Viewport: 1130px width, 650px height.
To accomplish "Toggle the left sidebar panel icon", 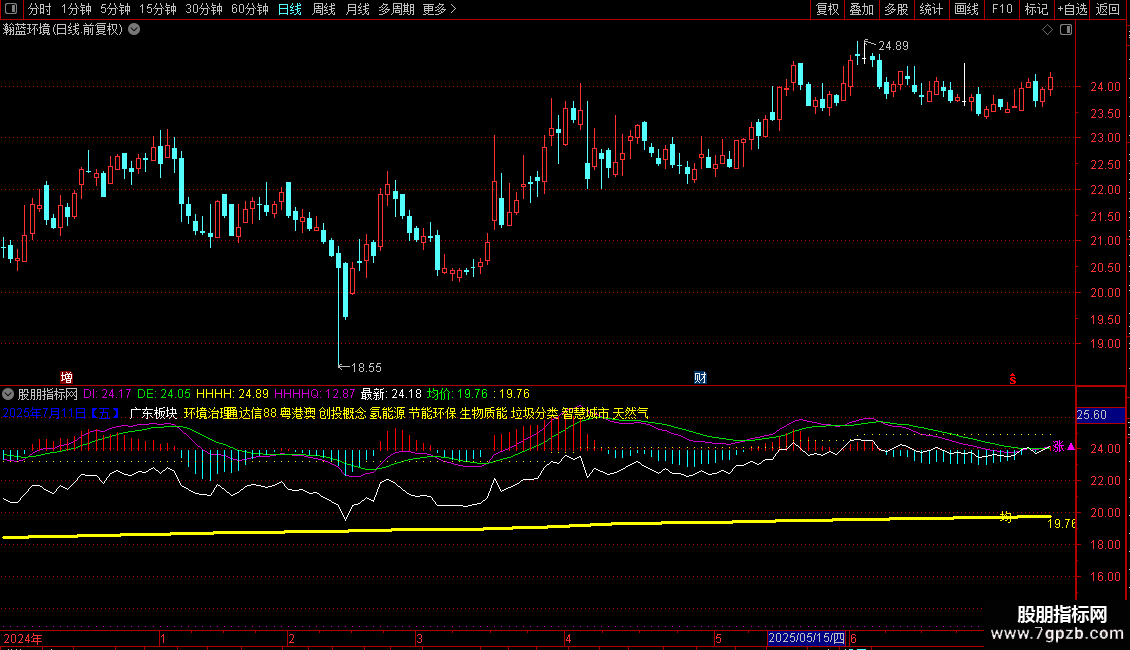I will 11,9.
